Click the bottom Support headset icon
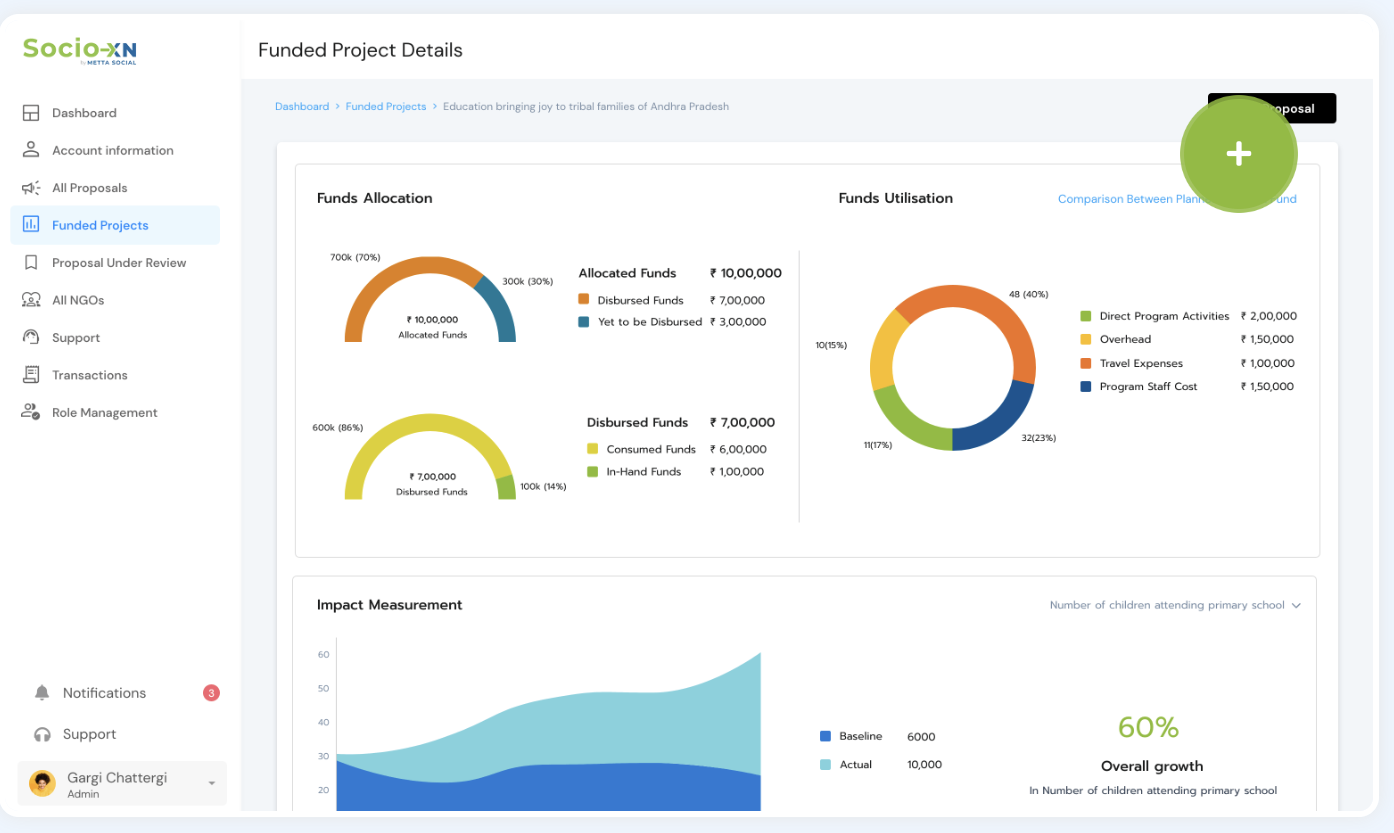 tap(42, 734)
